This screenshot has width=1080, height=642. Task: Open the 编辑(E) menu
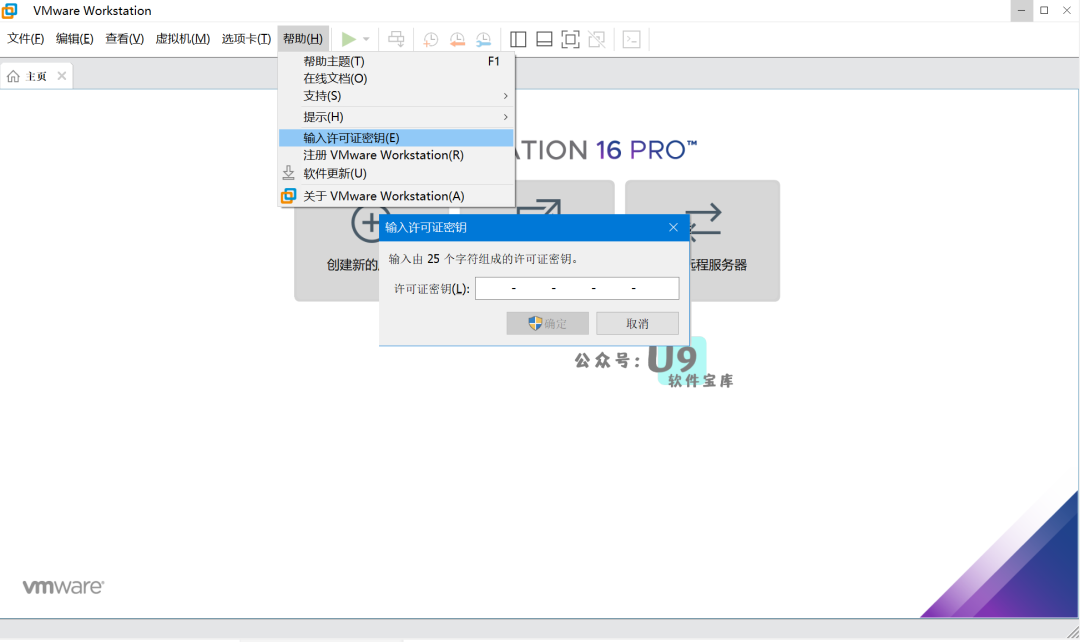[x=74, y=39]
